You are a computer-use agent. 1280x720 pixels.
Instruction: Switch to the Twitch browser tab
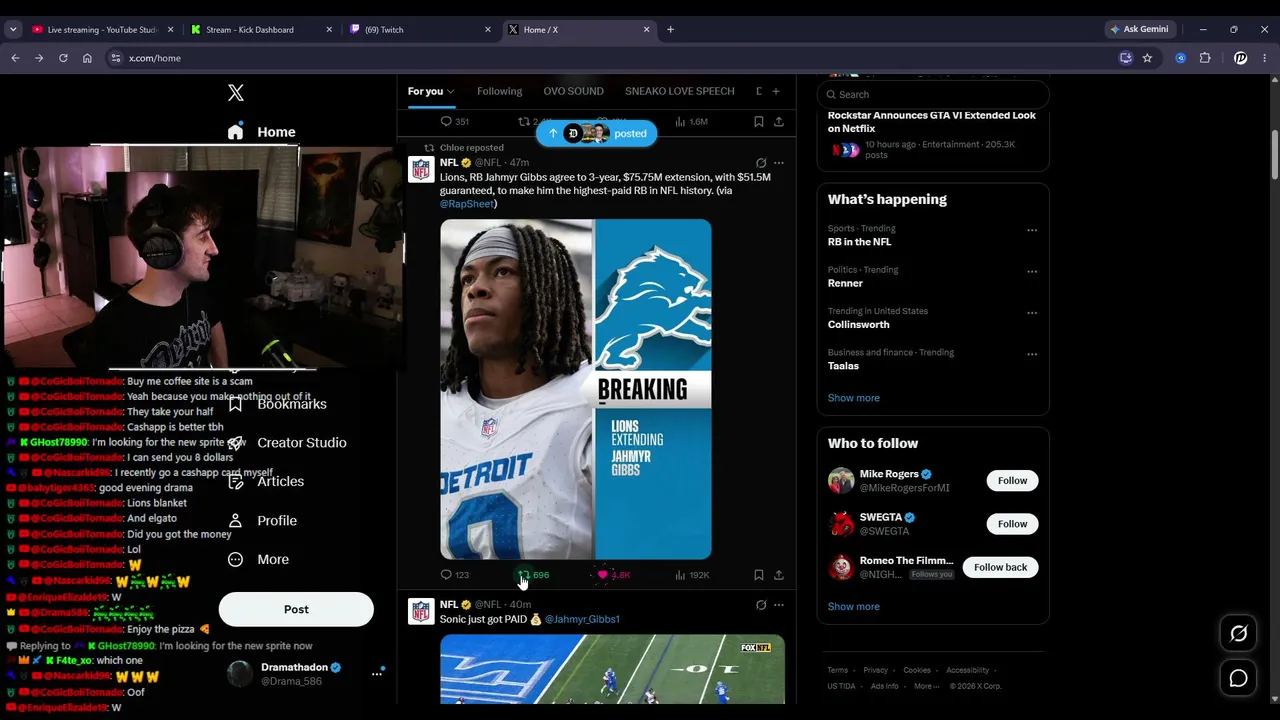tap(420, 30)
